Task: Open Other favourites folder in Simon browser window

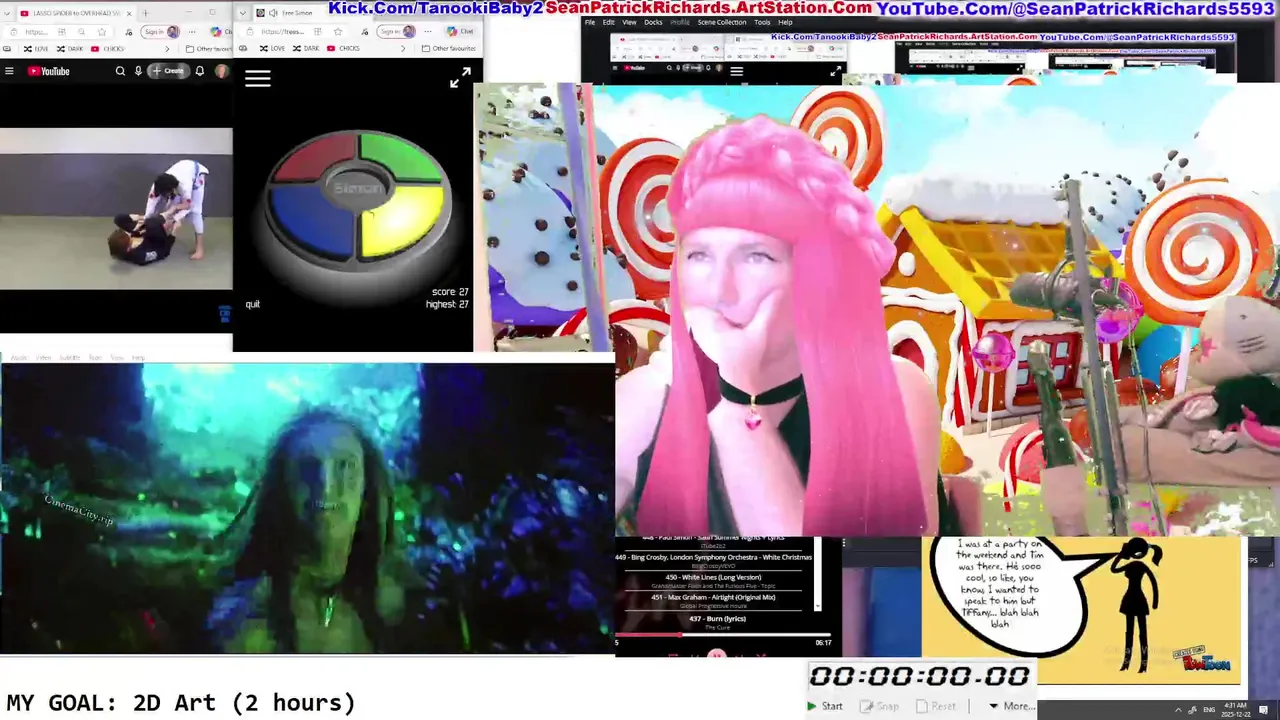Action: pyautogui.click(x=449, y=48)
